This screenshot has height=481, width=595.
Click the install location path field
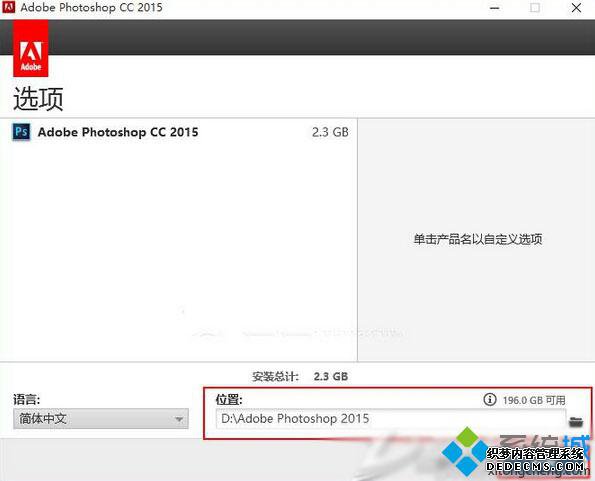391,419
